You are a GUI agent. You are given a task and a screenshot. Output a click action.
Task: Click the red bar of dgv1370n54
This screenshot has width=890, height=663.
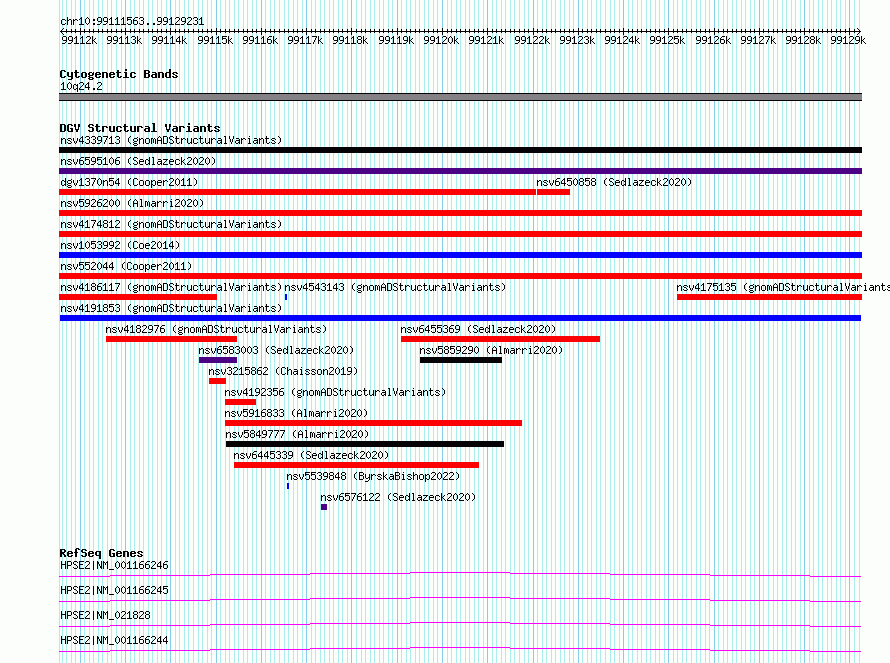297,192
